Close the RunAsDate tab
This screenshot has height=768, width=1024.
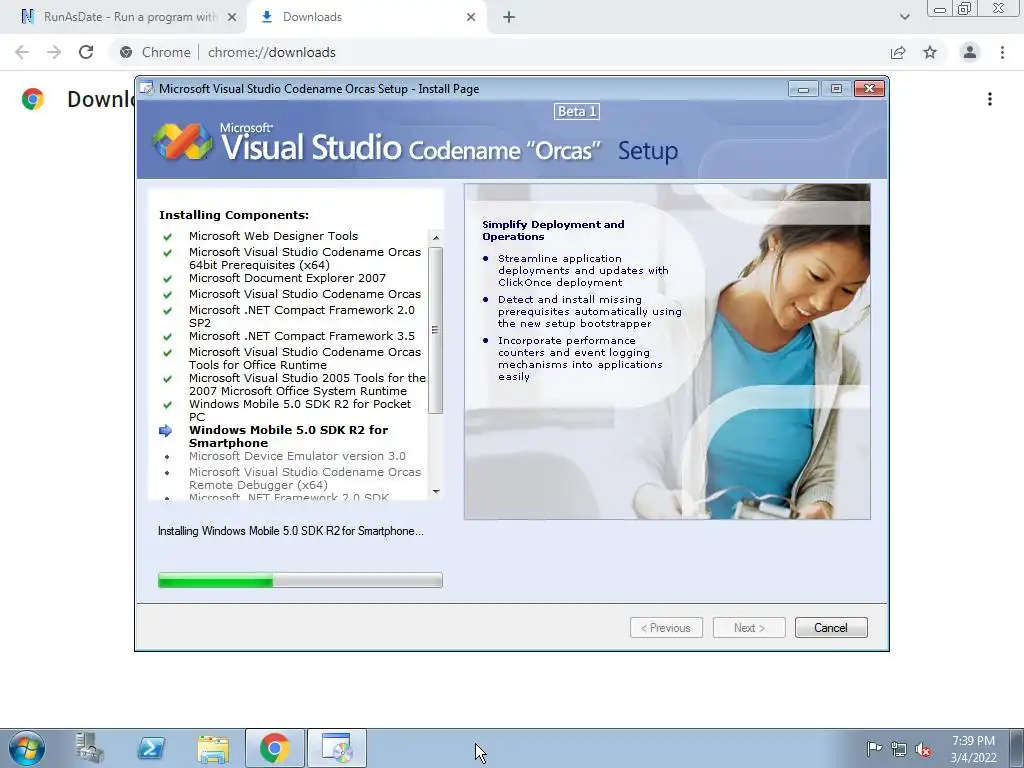232,18
